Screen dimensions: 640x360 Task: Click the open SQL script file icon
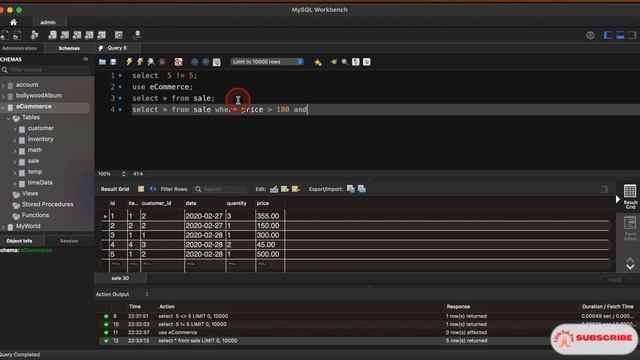coord(102,62)
